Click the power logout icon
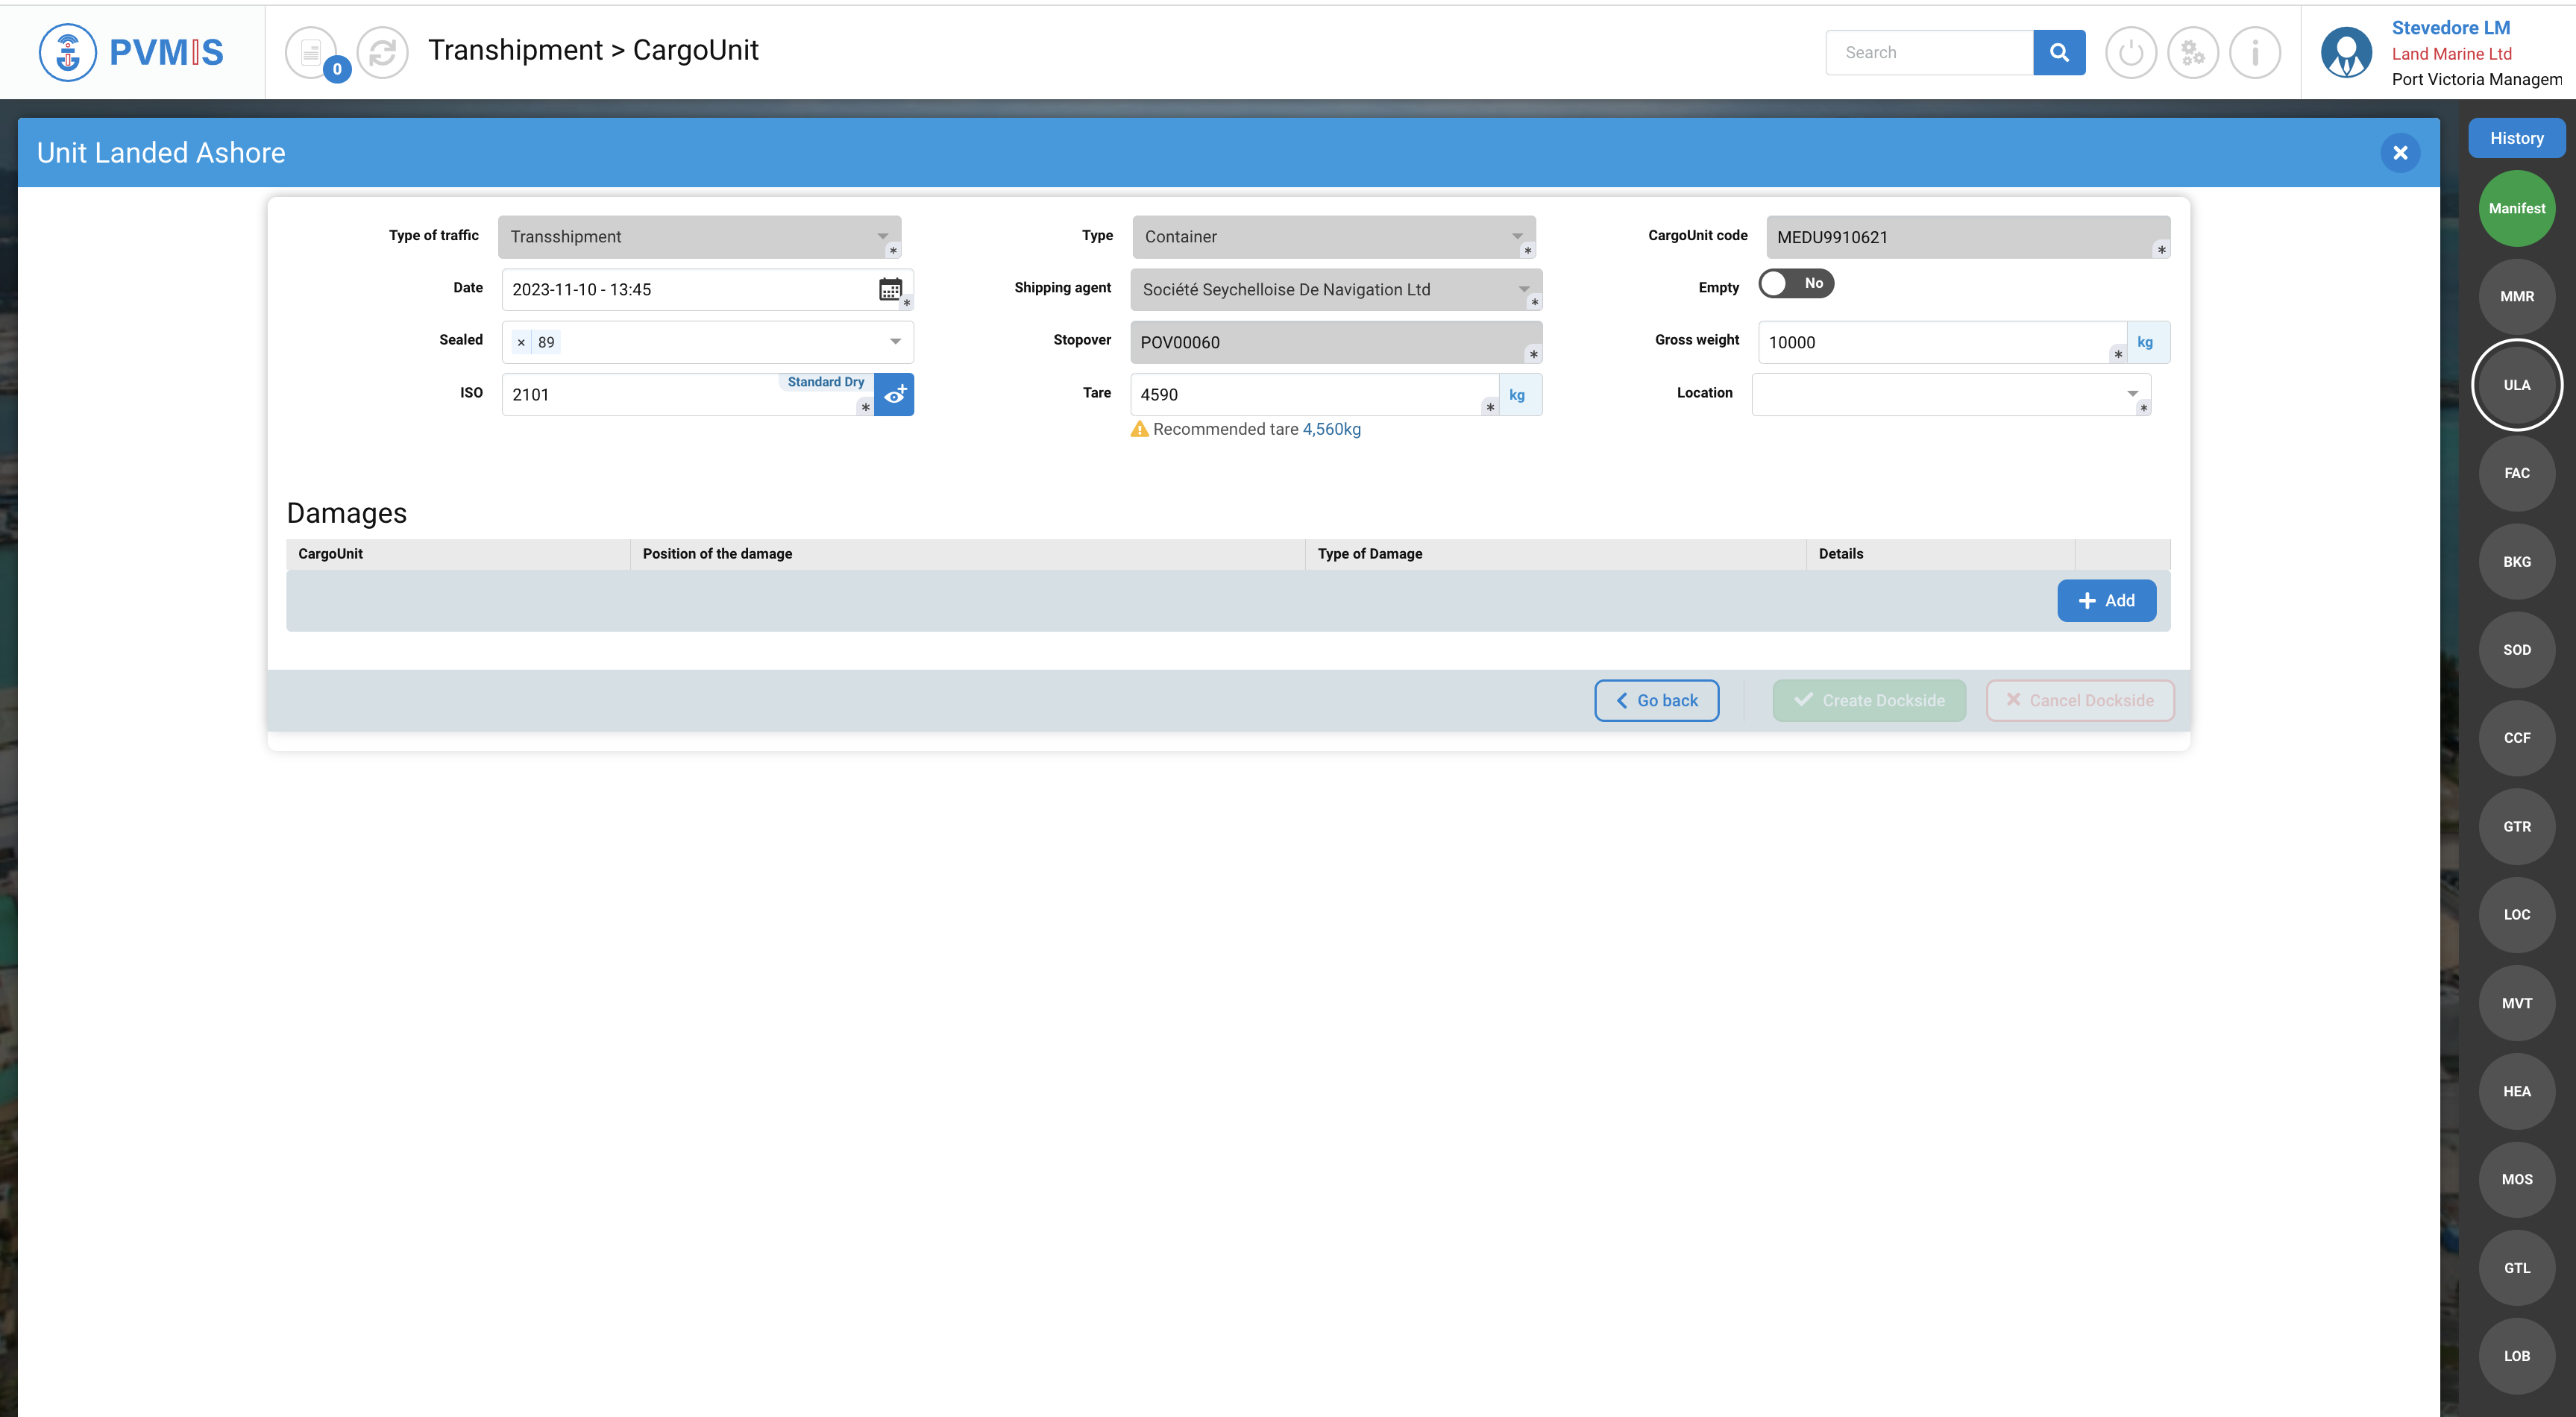2576x1417 pixels. click(x=2130, y=52)
